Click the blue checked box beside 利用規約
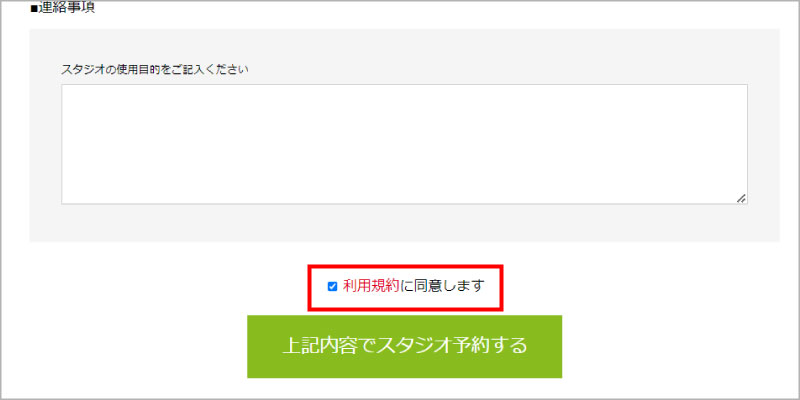Viewport: 800px width, 400px height. 332,287
